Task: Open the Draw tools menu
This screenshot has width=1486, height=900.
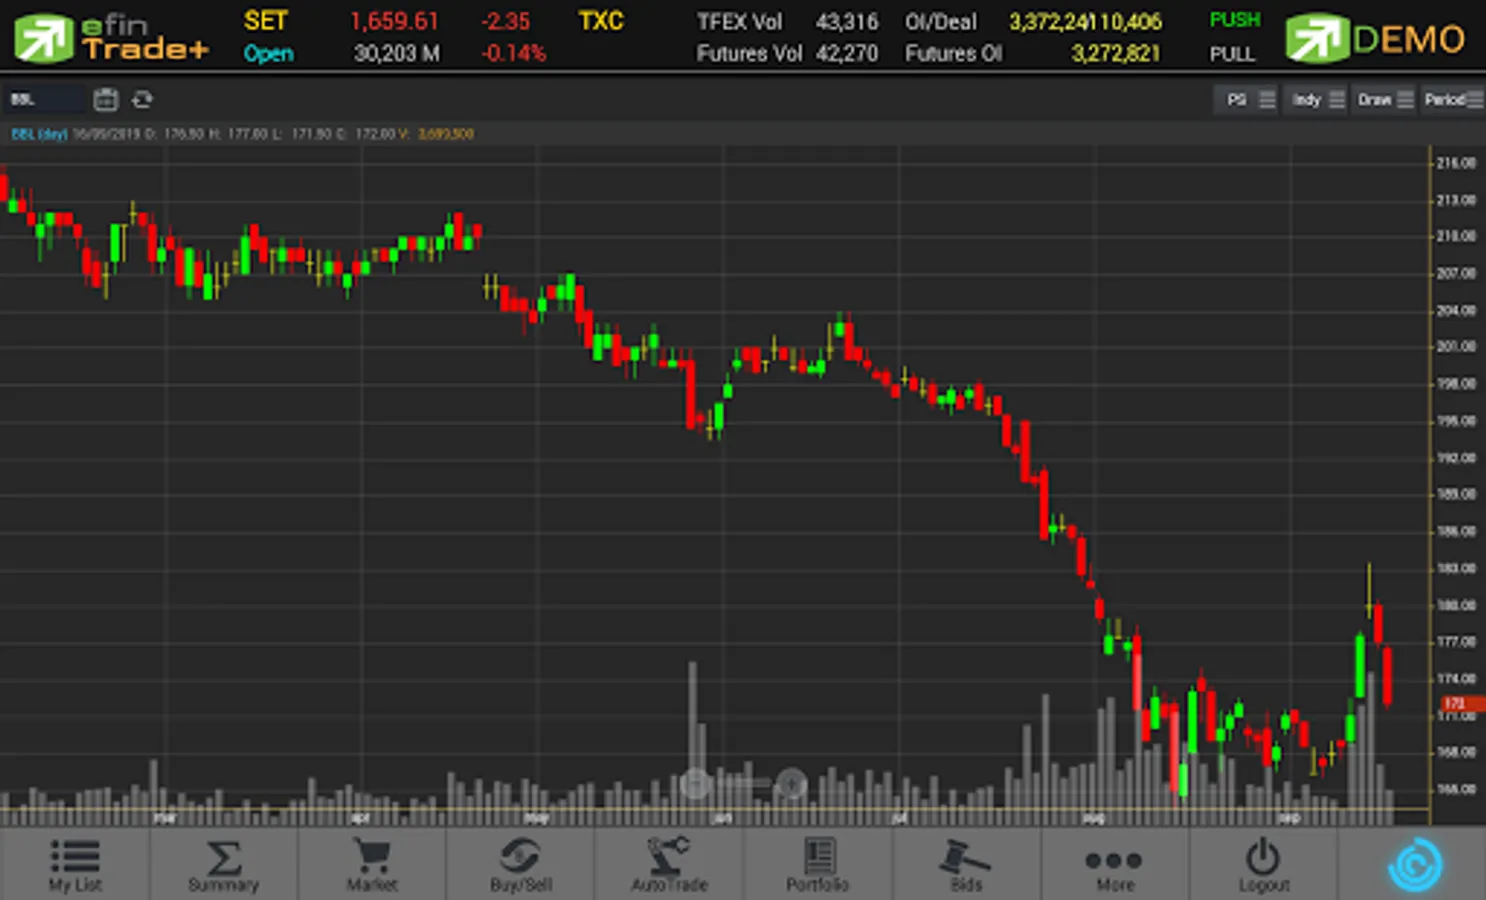Action: click(1384, 99)
